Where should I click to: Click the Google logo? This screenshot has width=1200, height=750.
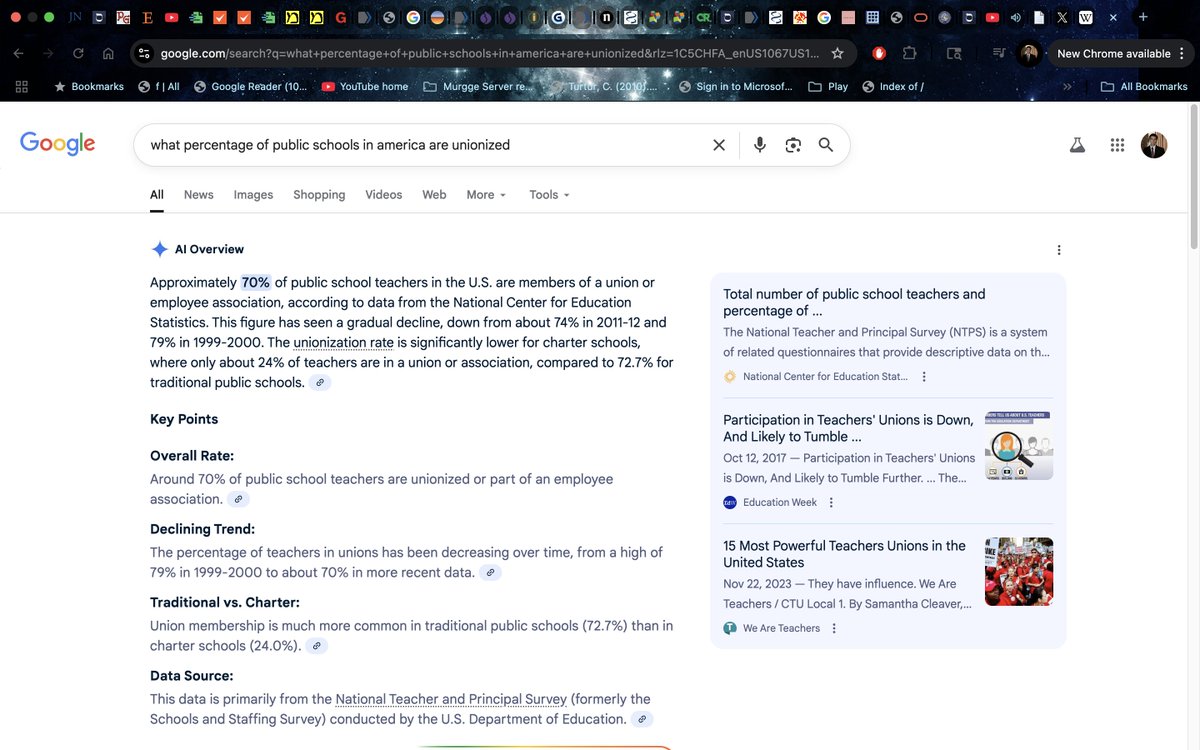[58, 144]
